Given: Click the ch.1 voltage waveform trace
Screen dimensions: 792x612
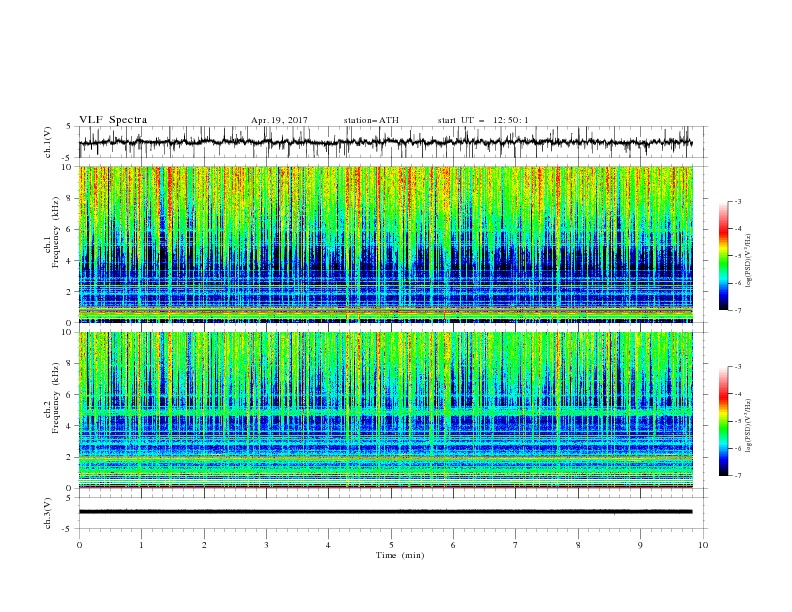Looking at the screenshot, I should click(x=385, y=142).
